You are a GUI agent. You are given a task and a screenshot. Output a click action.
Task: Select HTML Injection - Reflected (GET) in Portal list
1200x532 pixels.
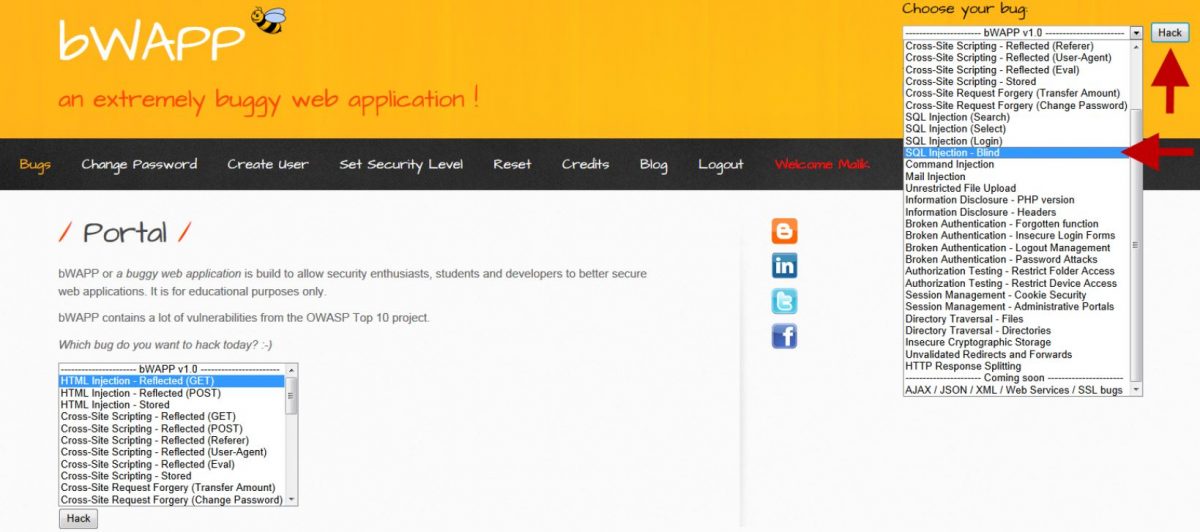pyautogui.click(x=171, y=381)
